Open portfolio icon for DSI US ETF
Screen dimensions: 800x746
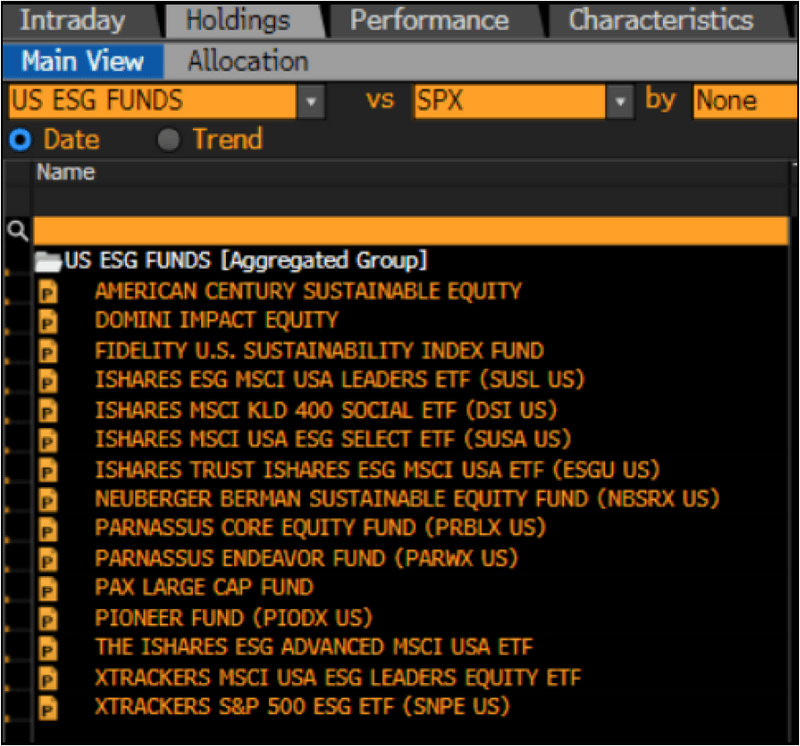pyautogui.click(x=47, y=411)
